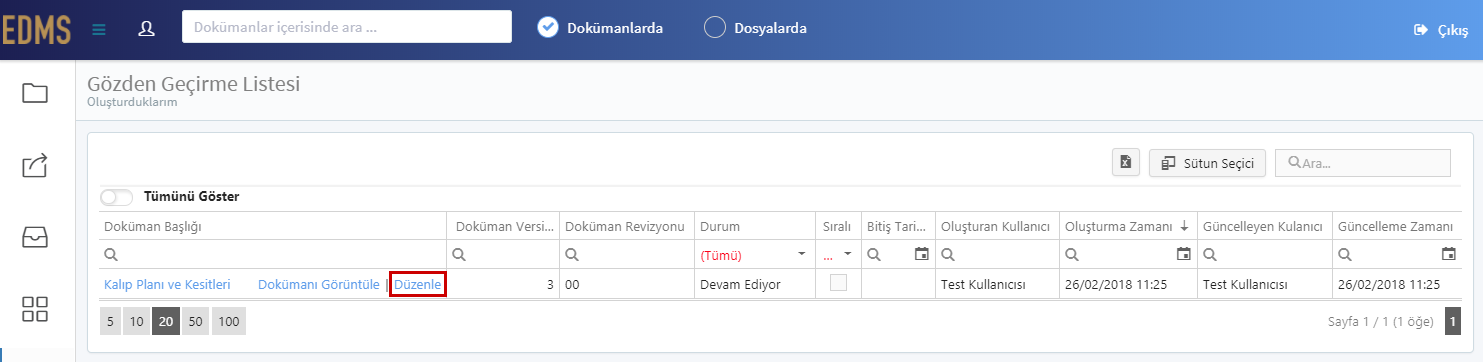Toggle the Tümünü Göster switch
This screenshot has width=1483, height=362.
pos(117,197)
